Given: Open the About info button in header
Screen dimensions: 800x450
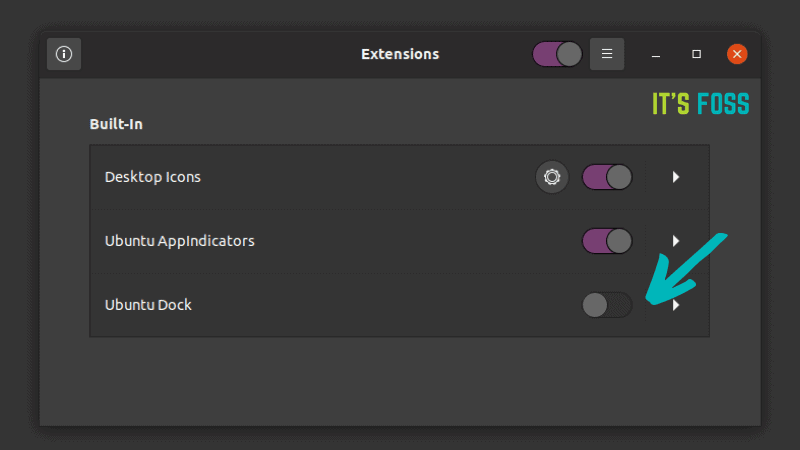Looking at the screenshot, I should pos(64,54).
